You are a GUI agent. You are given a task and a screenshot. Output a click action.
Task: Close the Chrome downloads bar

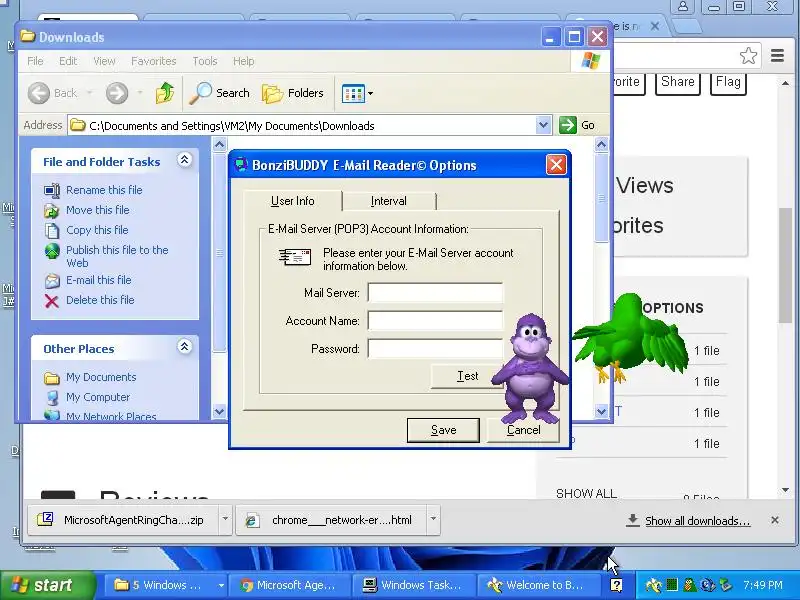[x=775, y=520]
